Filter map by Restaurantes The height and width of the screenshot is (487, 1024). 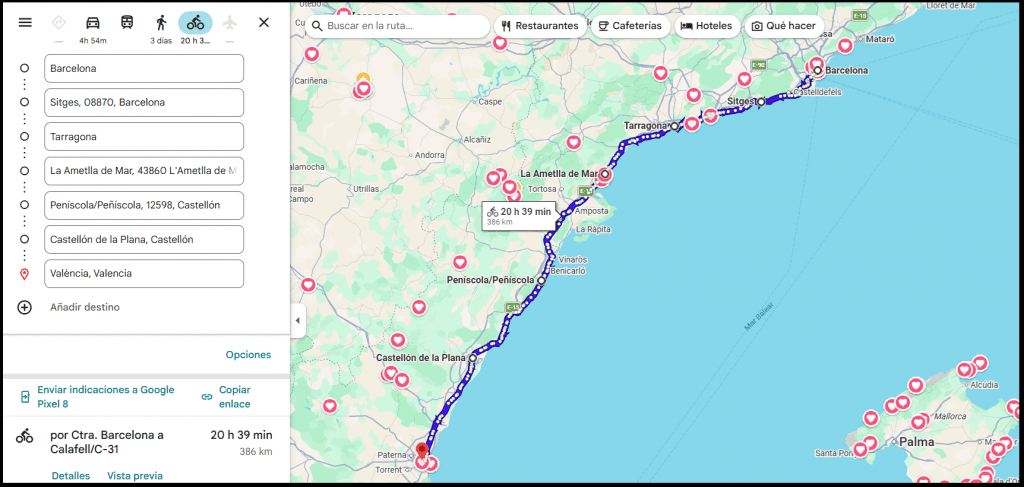(x=540, y=26)
